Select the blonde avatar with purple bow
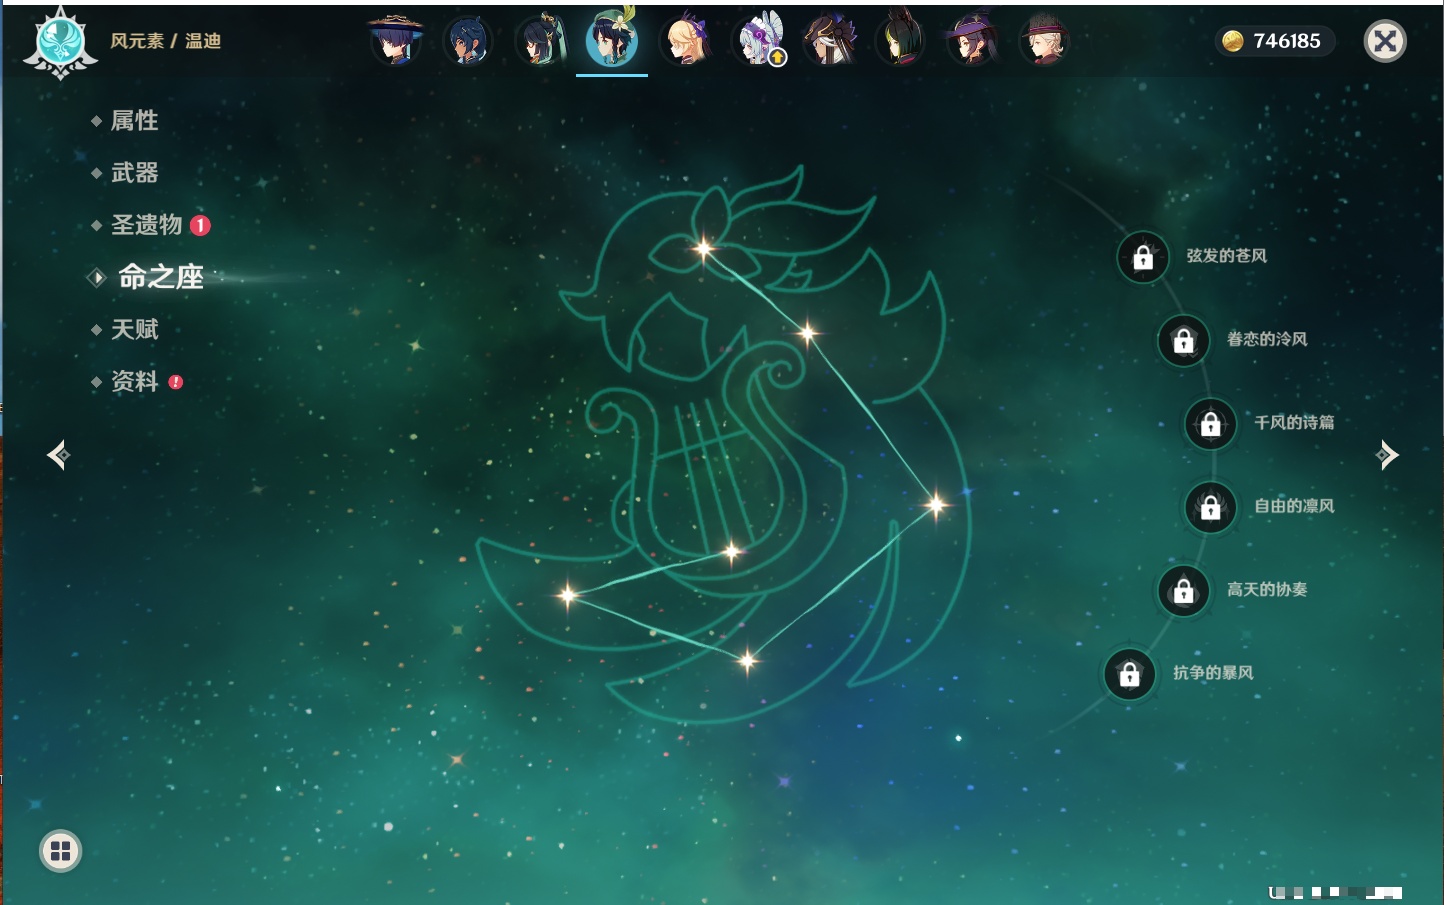This screenshot has height=905, width=1444. coord(685,41)
